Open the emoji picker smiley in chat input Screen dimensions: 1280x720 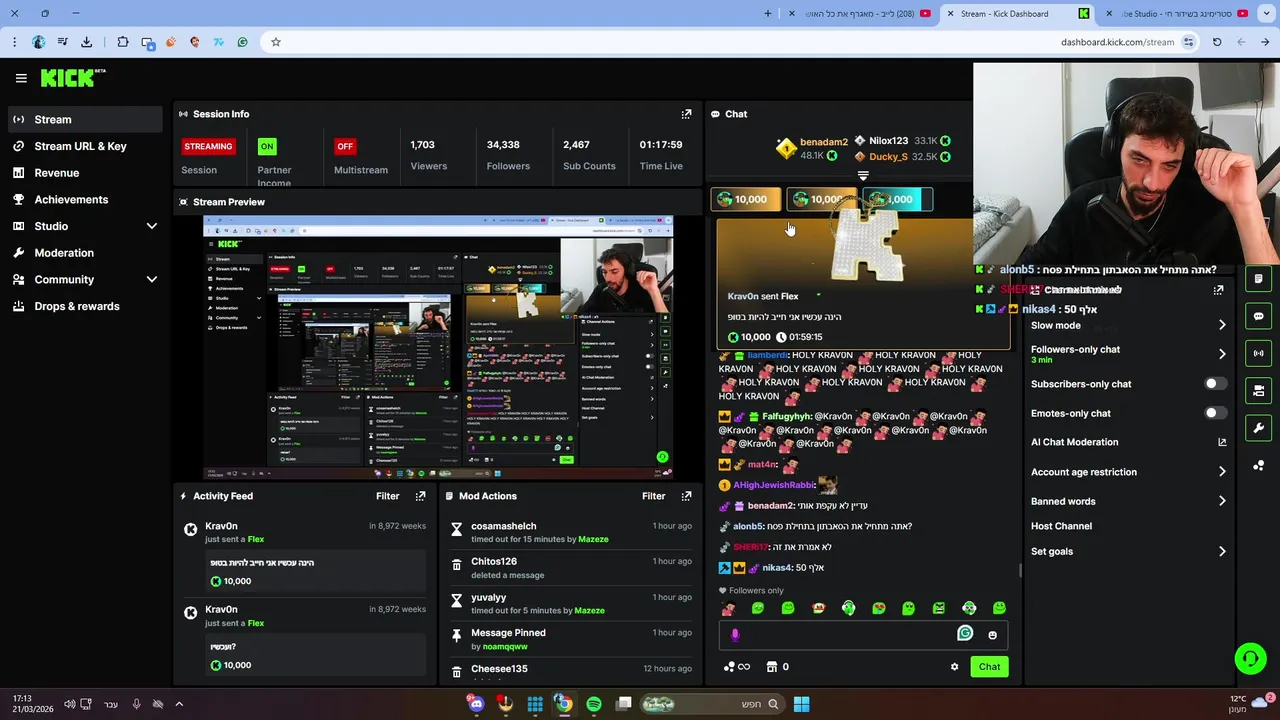(992, 635)
